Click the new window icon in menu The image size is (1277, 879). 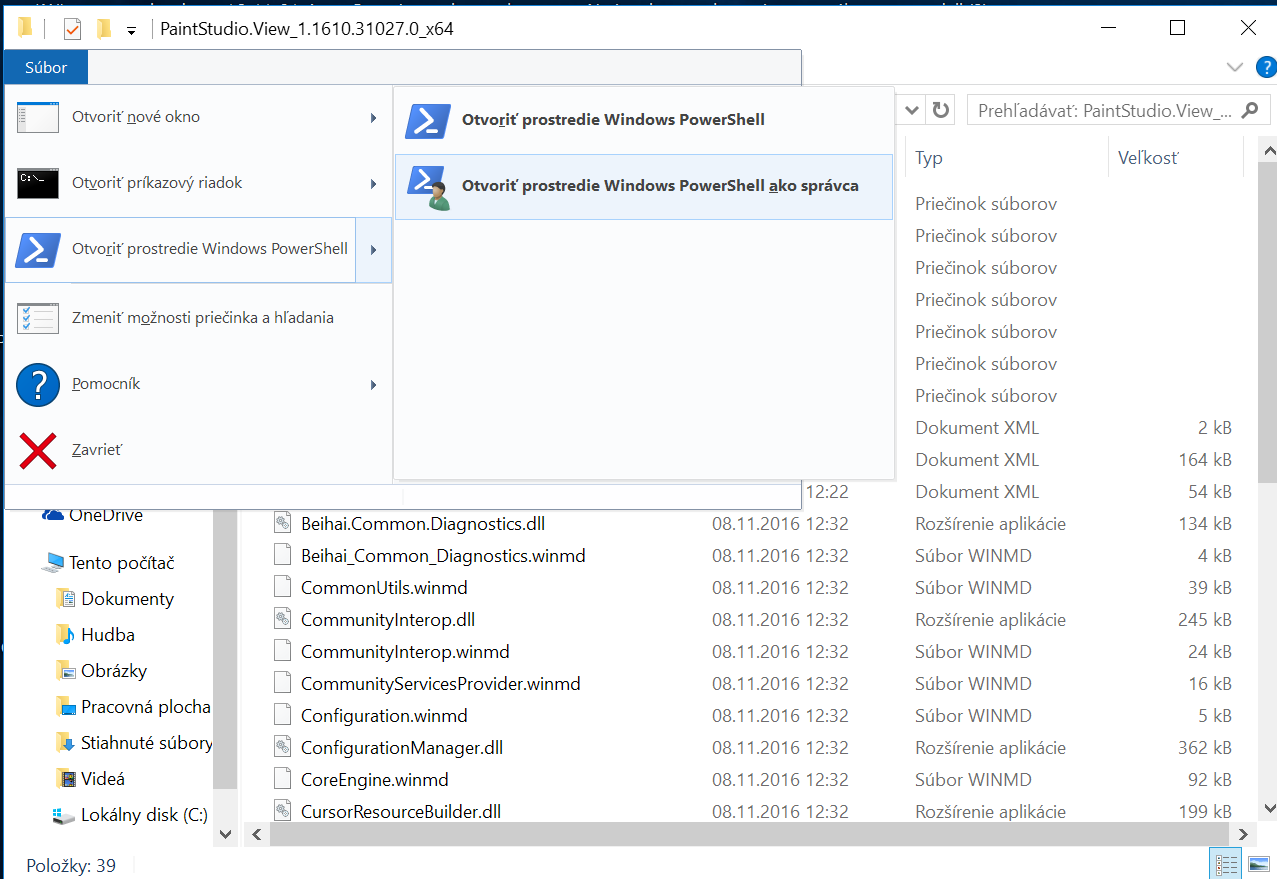pyautogui.click(x=38, y=118)
